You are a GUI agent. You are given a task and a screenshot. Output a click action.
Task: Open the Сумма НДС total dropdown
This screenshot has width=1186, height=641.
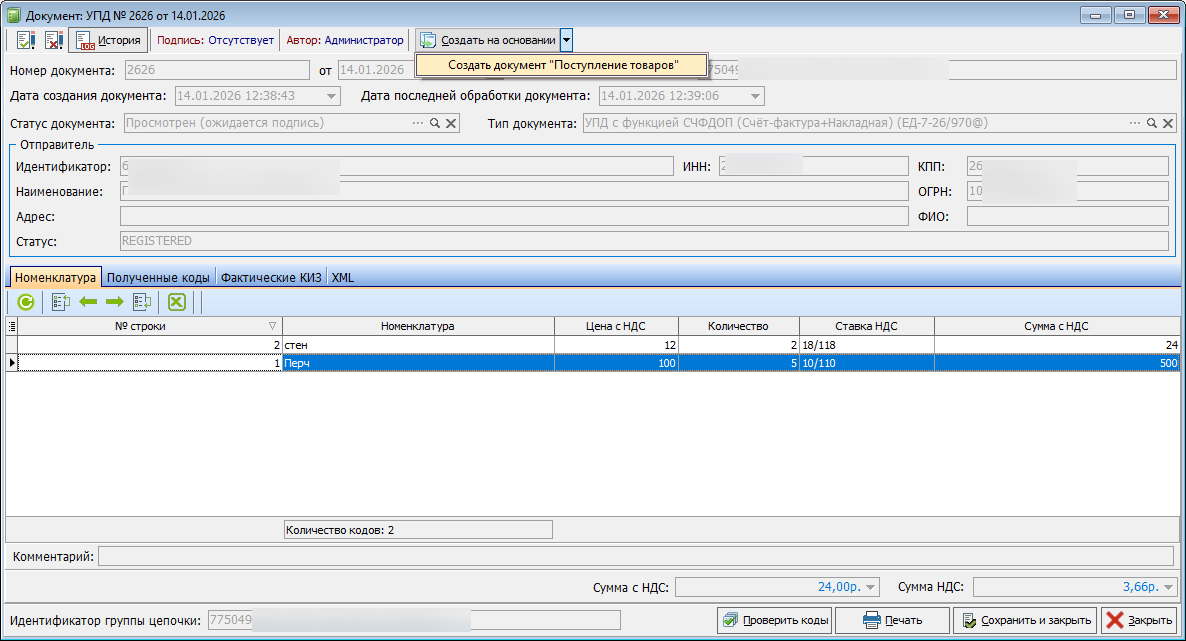coord(1169,587)
